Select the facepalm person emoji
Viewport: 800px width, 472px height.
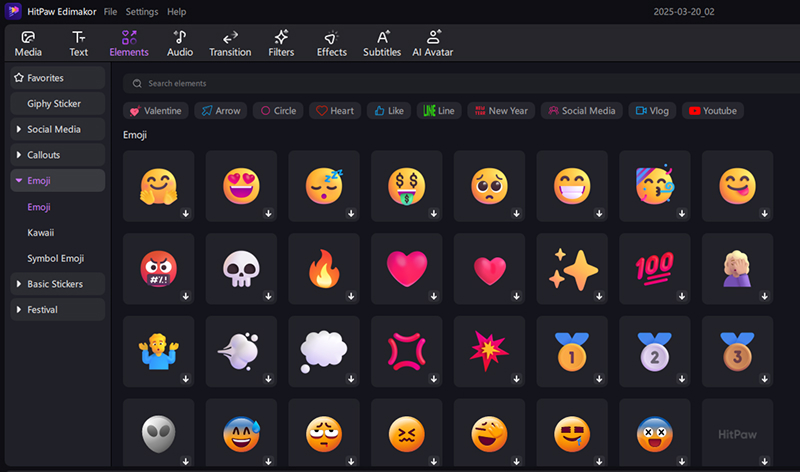tap(737, 268)
